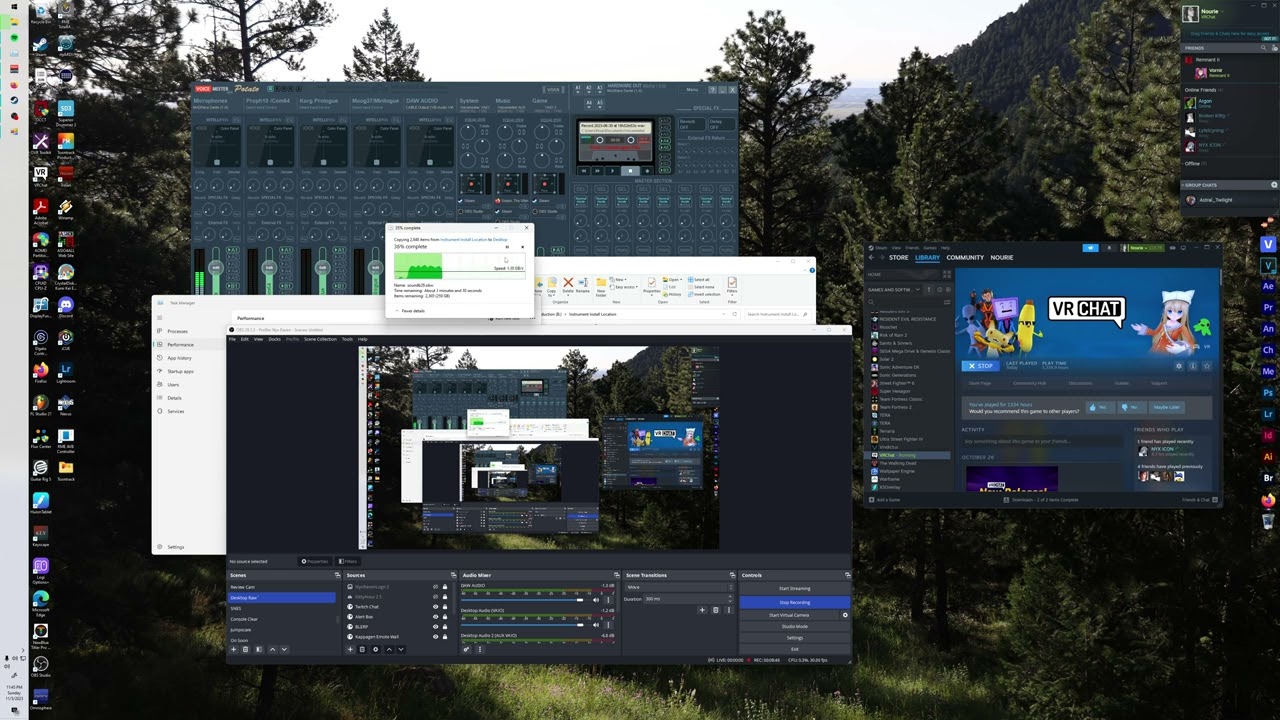Hide the BLERP source with eye icon
This screenshot has width=1280, height=720.
point(435,627)
